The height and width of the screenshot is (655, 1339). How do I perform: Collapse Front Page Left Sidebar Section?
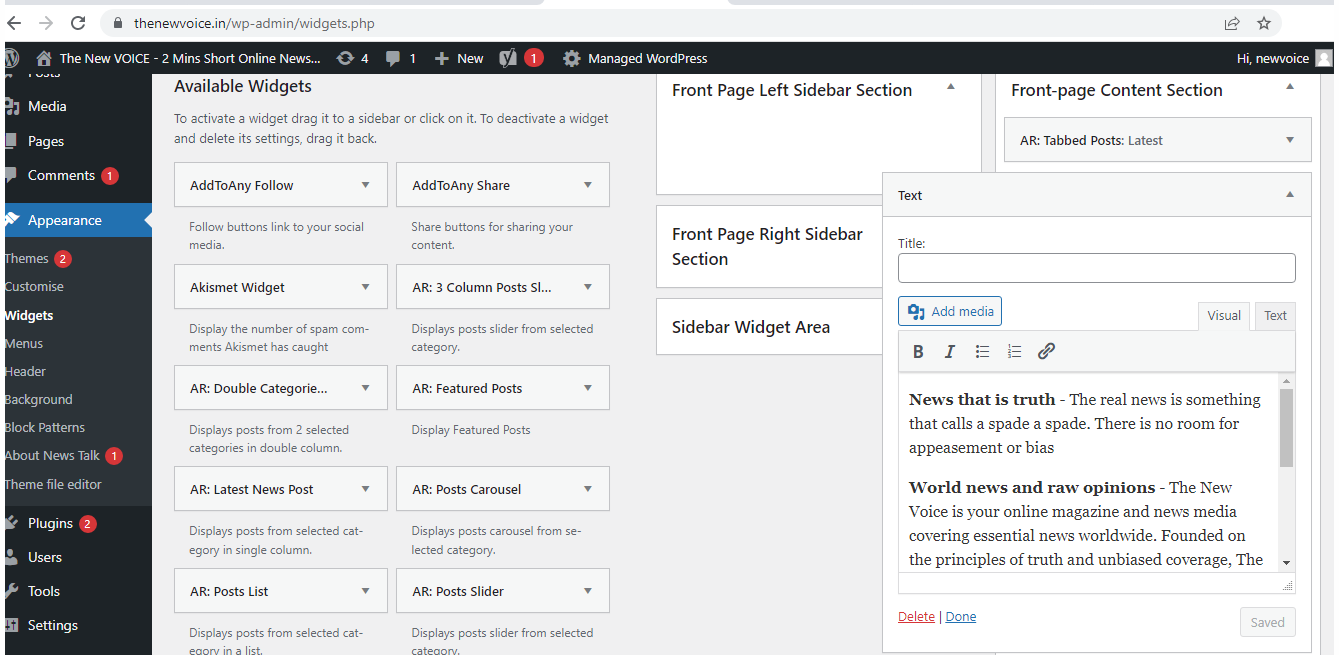(951, 88)
